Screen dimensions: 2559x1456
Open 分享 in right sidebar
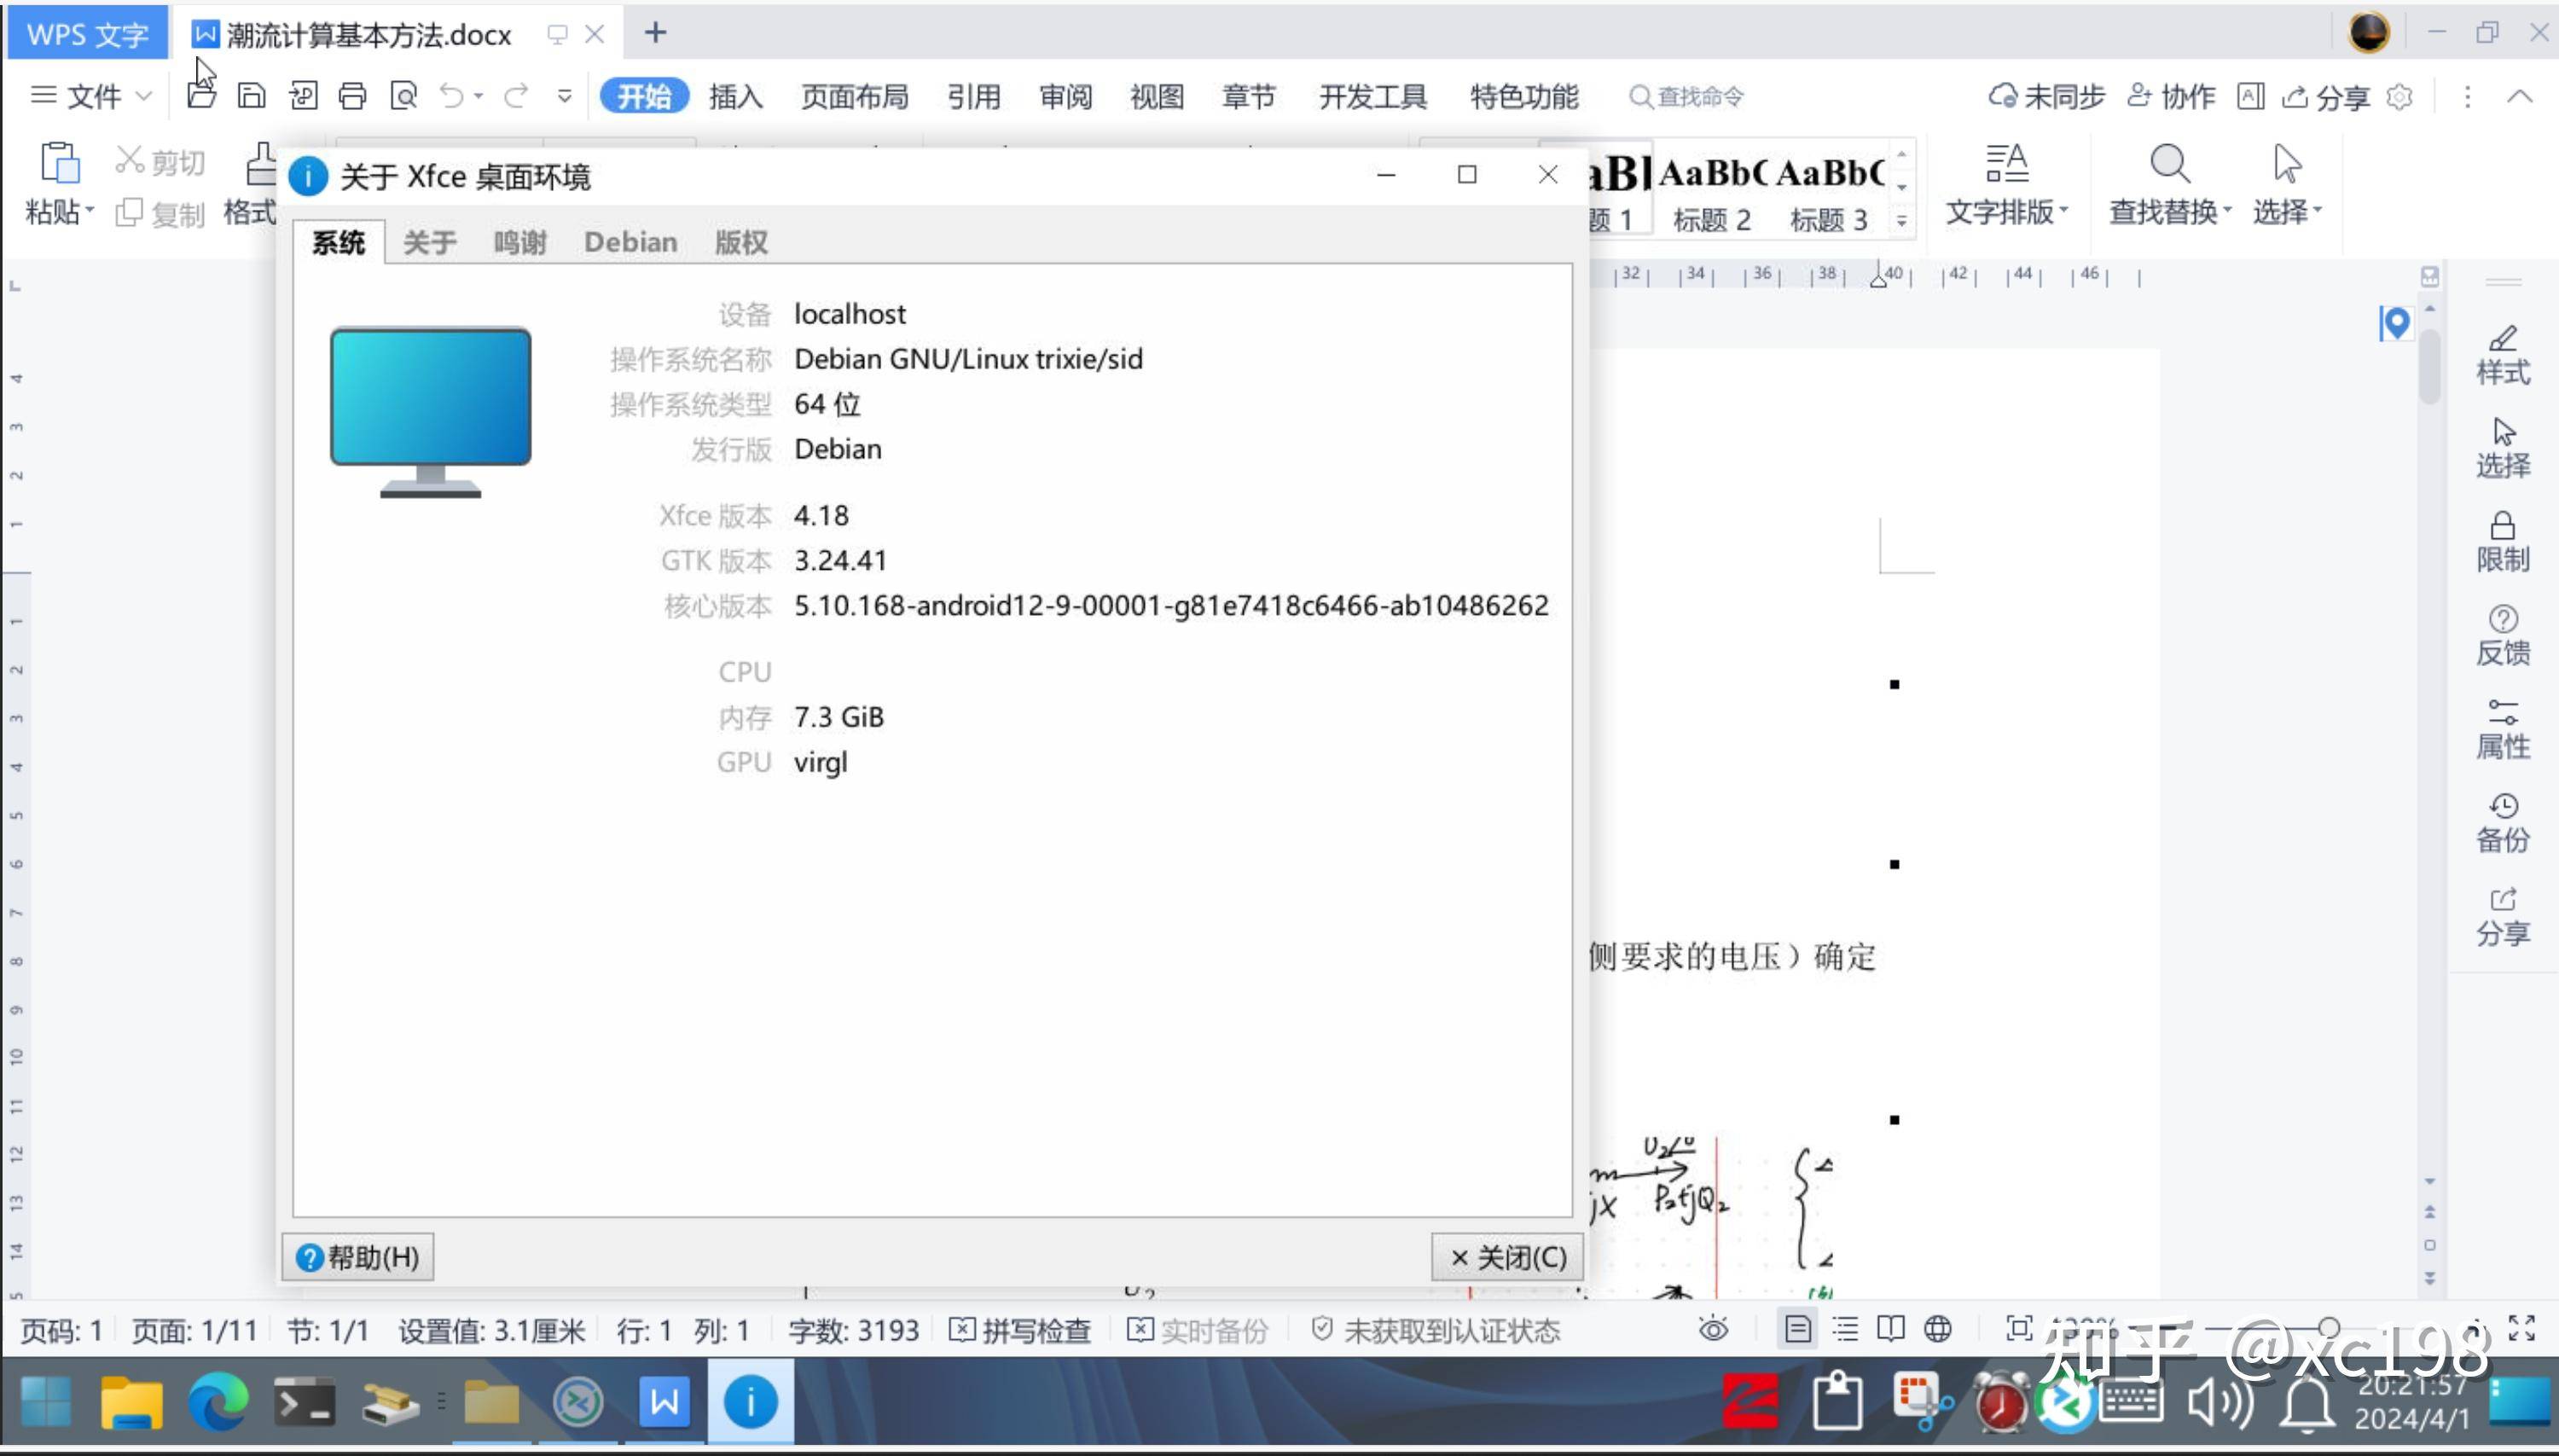tap(2502, 917)
